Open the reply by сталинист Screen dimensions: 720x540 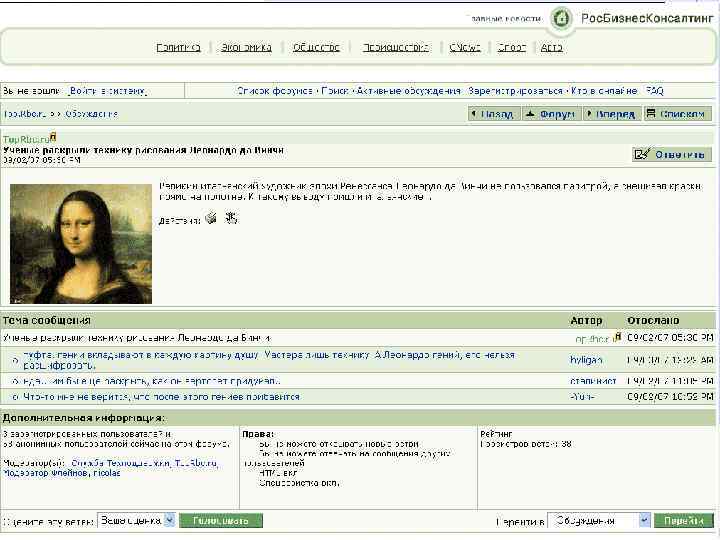click(x=151, y=381)
